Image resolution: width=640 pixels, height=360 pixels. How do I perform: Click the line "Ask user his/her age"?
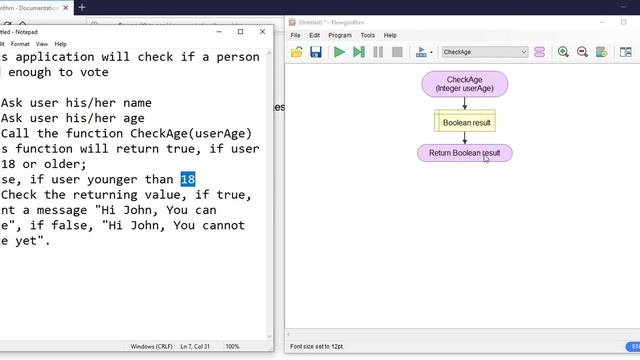[x=73, y=118]
